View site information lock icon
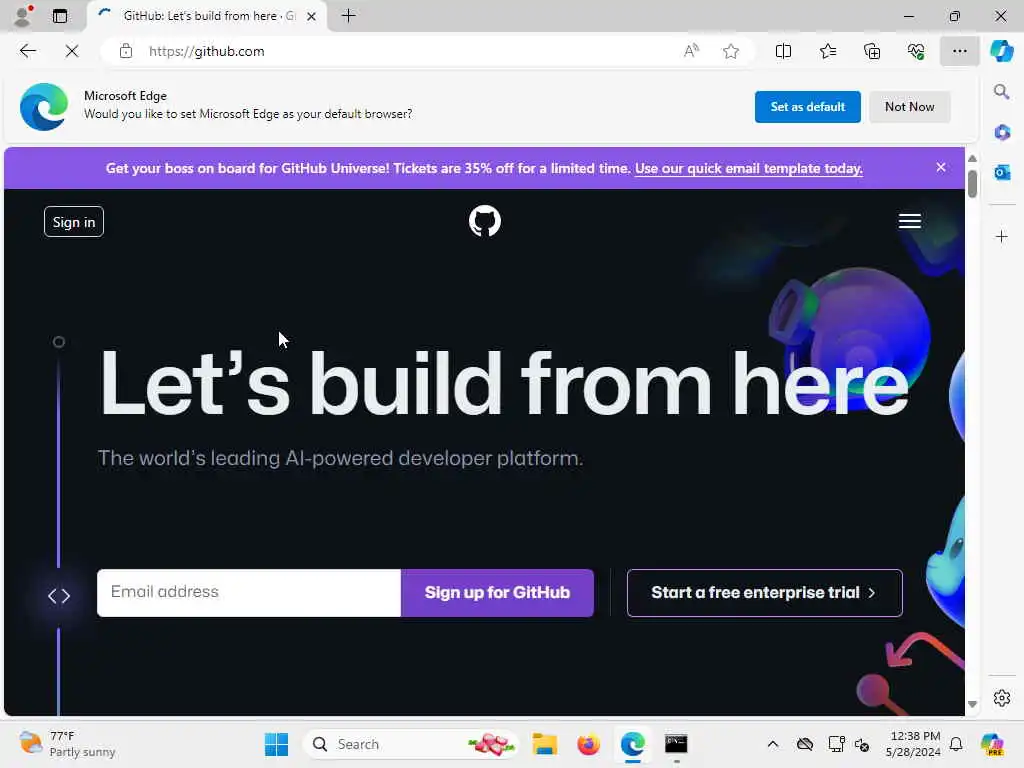Image resolution: width=1024 pixels, height=768 pixels. (126, 51)
